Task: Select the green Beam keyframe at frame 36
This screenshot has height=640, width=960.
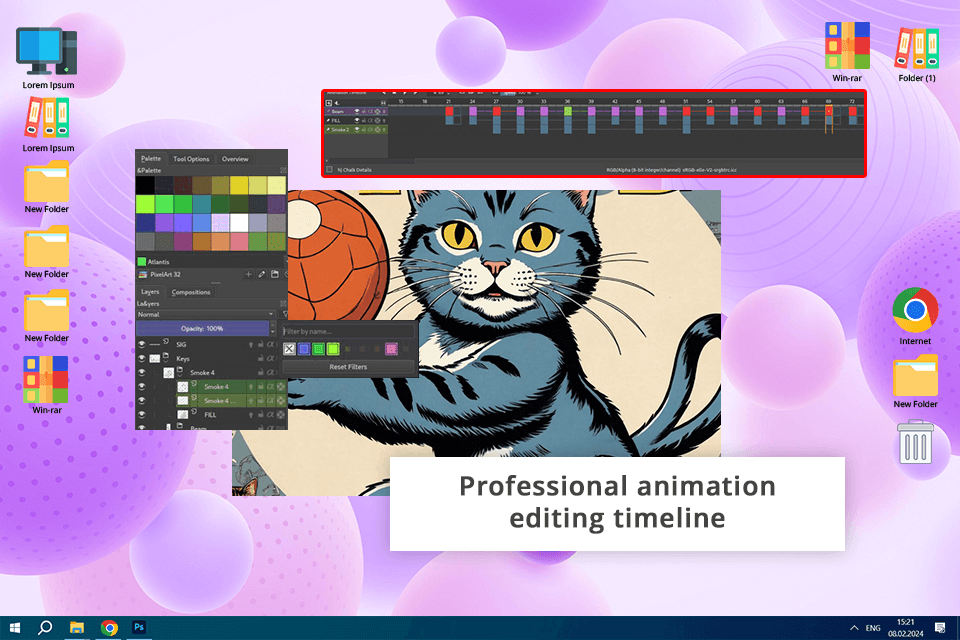Action: pos(568,111)
